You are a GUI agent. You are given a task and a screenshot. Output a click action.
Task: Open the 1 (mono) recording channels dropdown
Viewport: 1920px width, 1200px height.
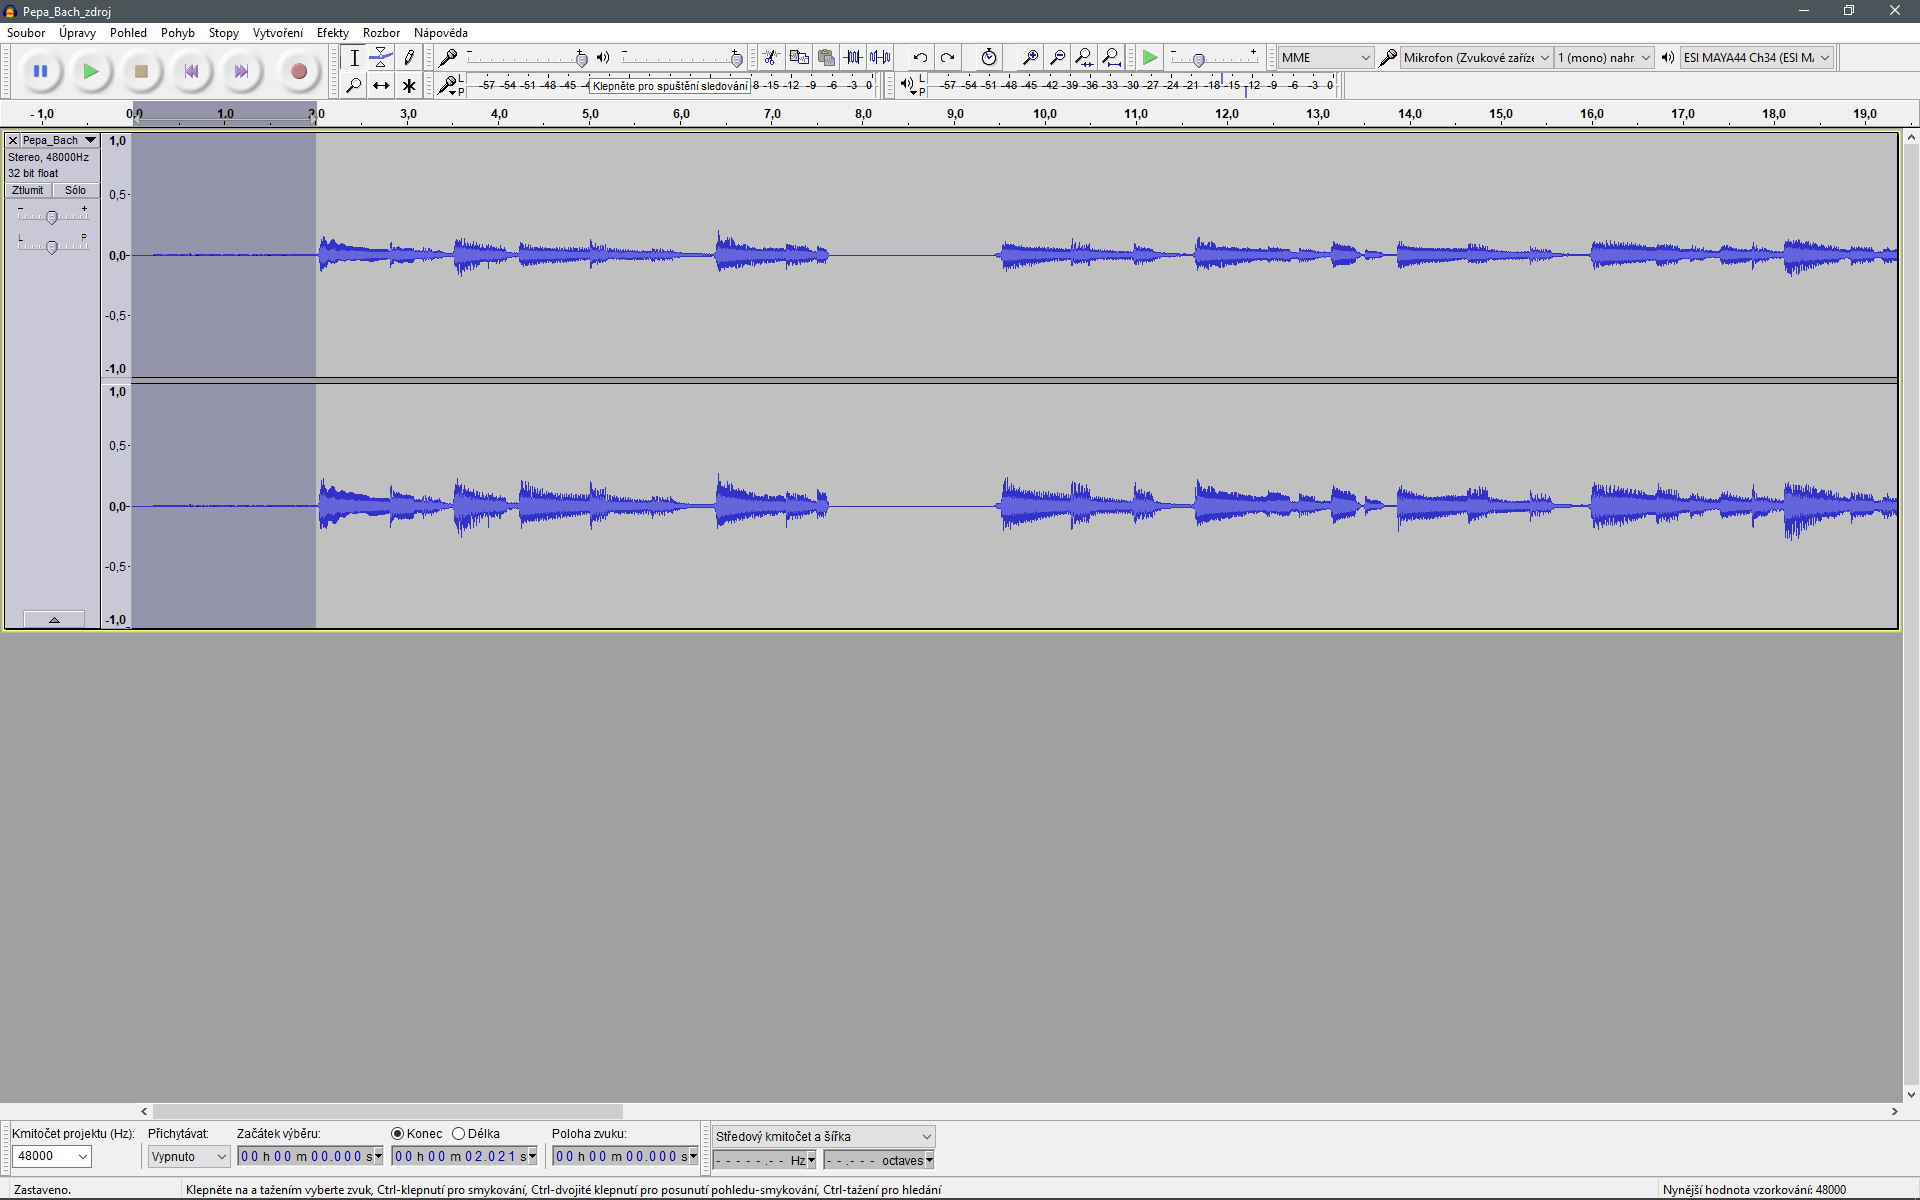tap(1604, 58)
